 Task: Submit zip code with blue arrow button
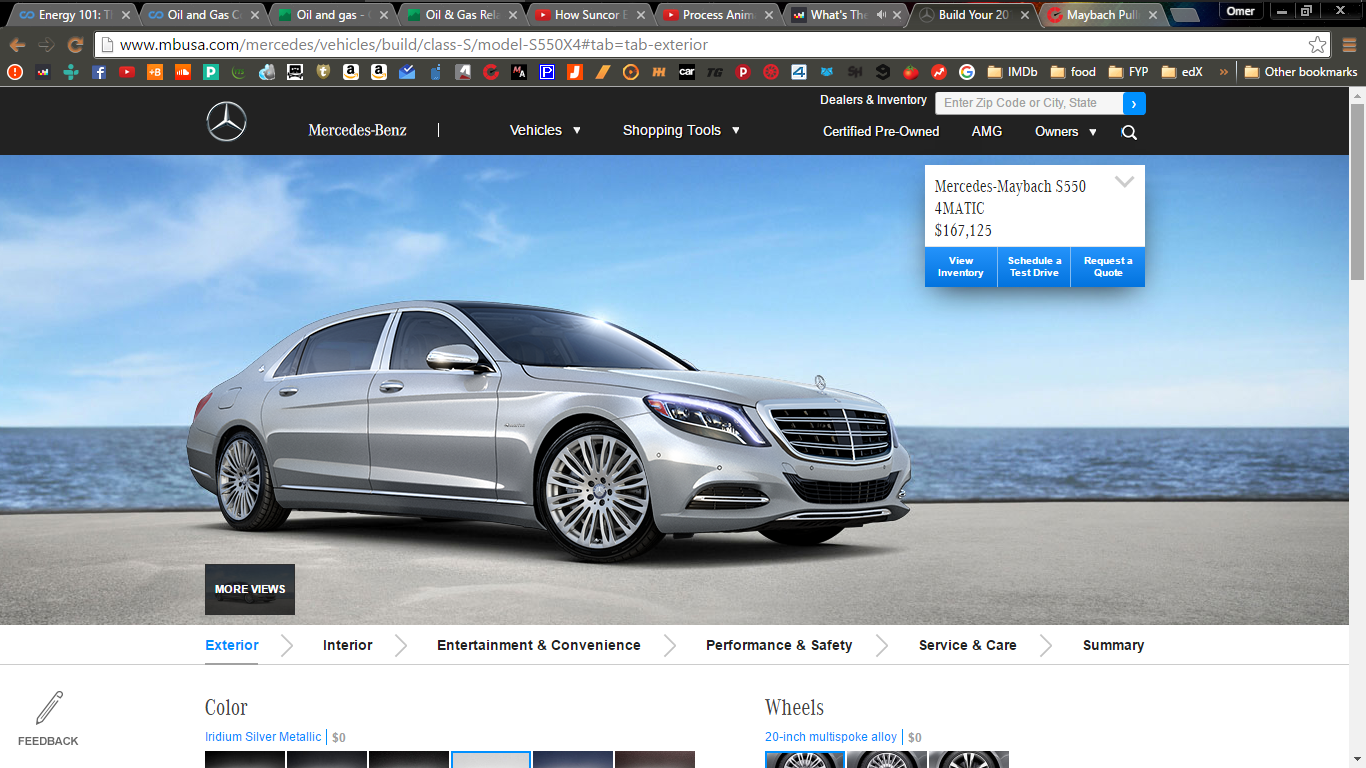[1134, 103]
